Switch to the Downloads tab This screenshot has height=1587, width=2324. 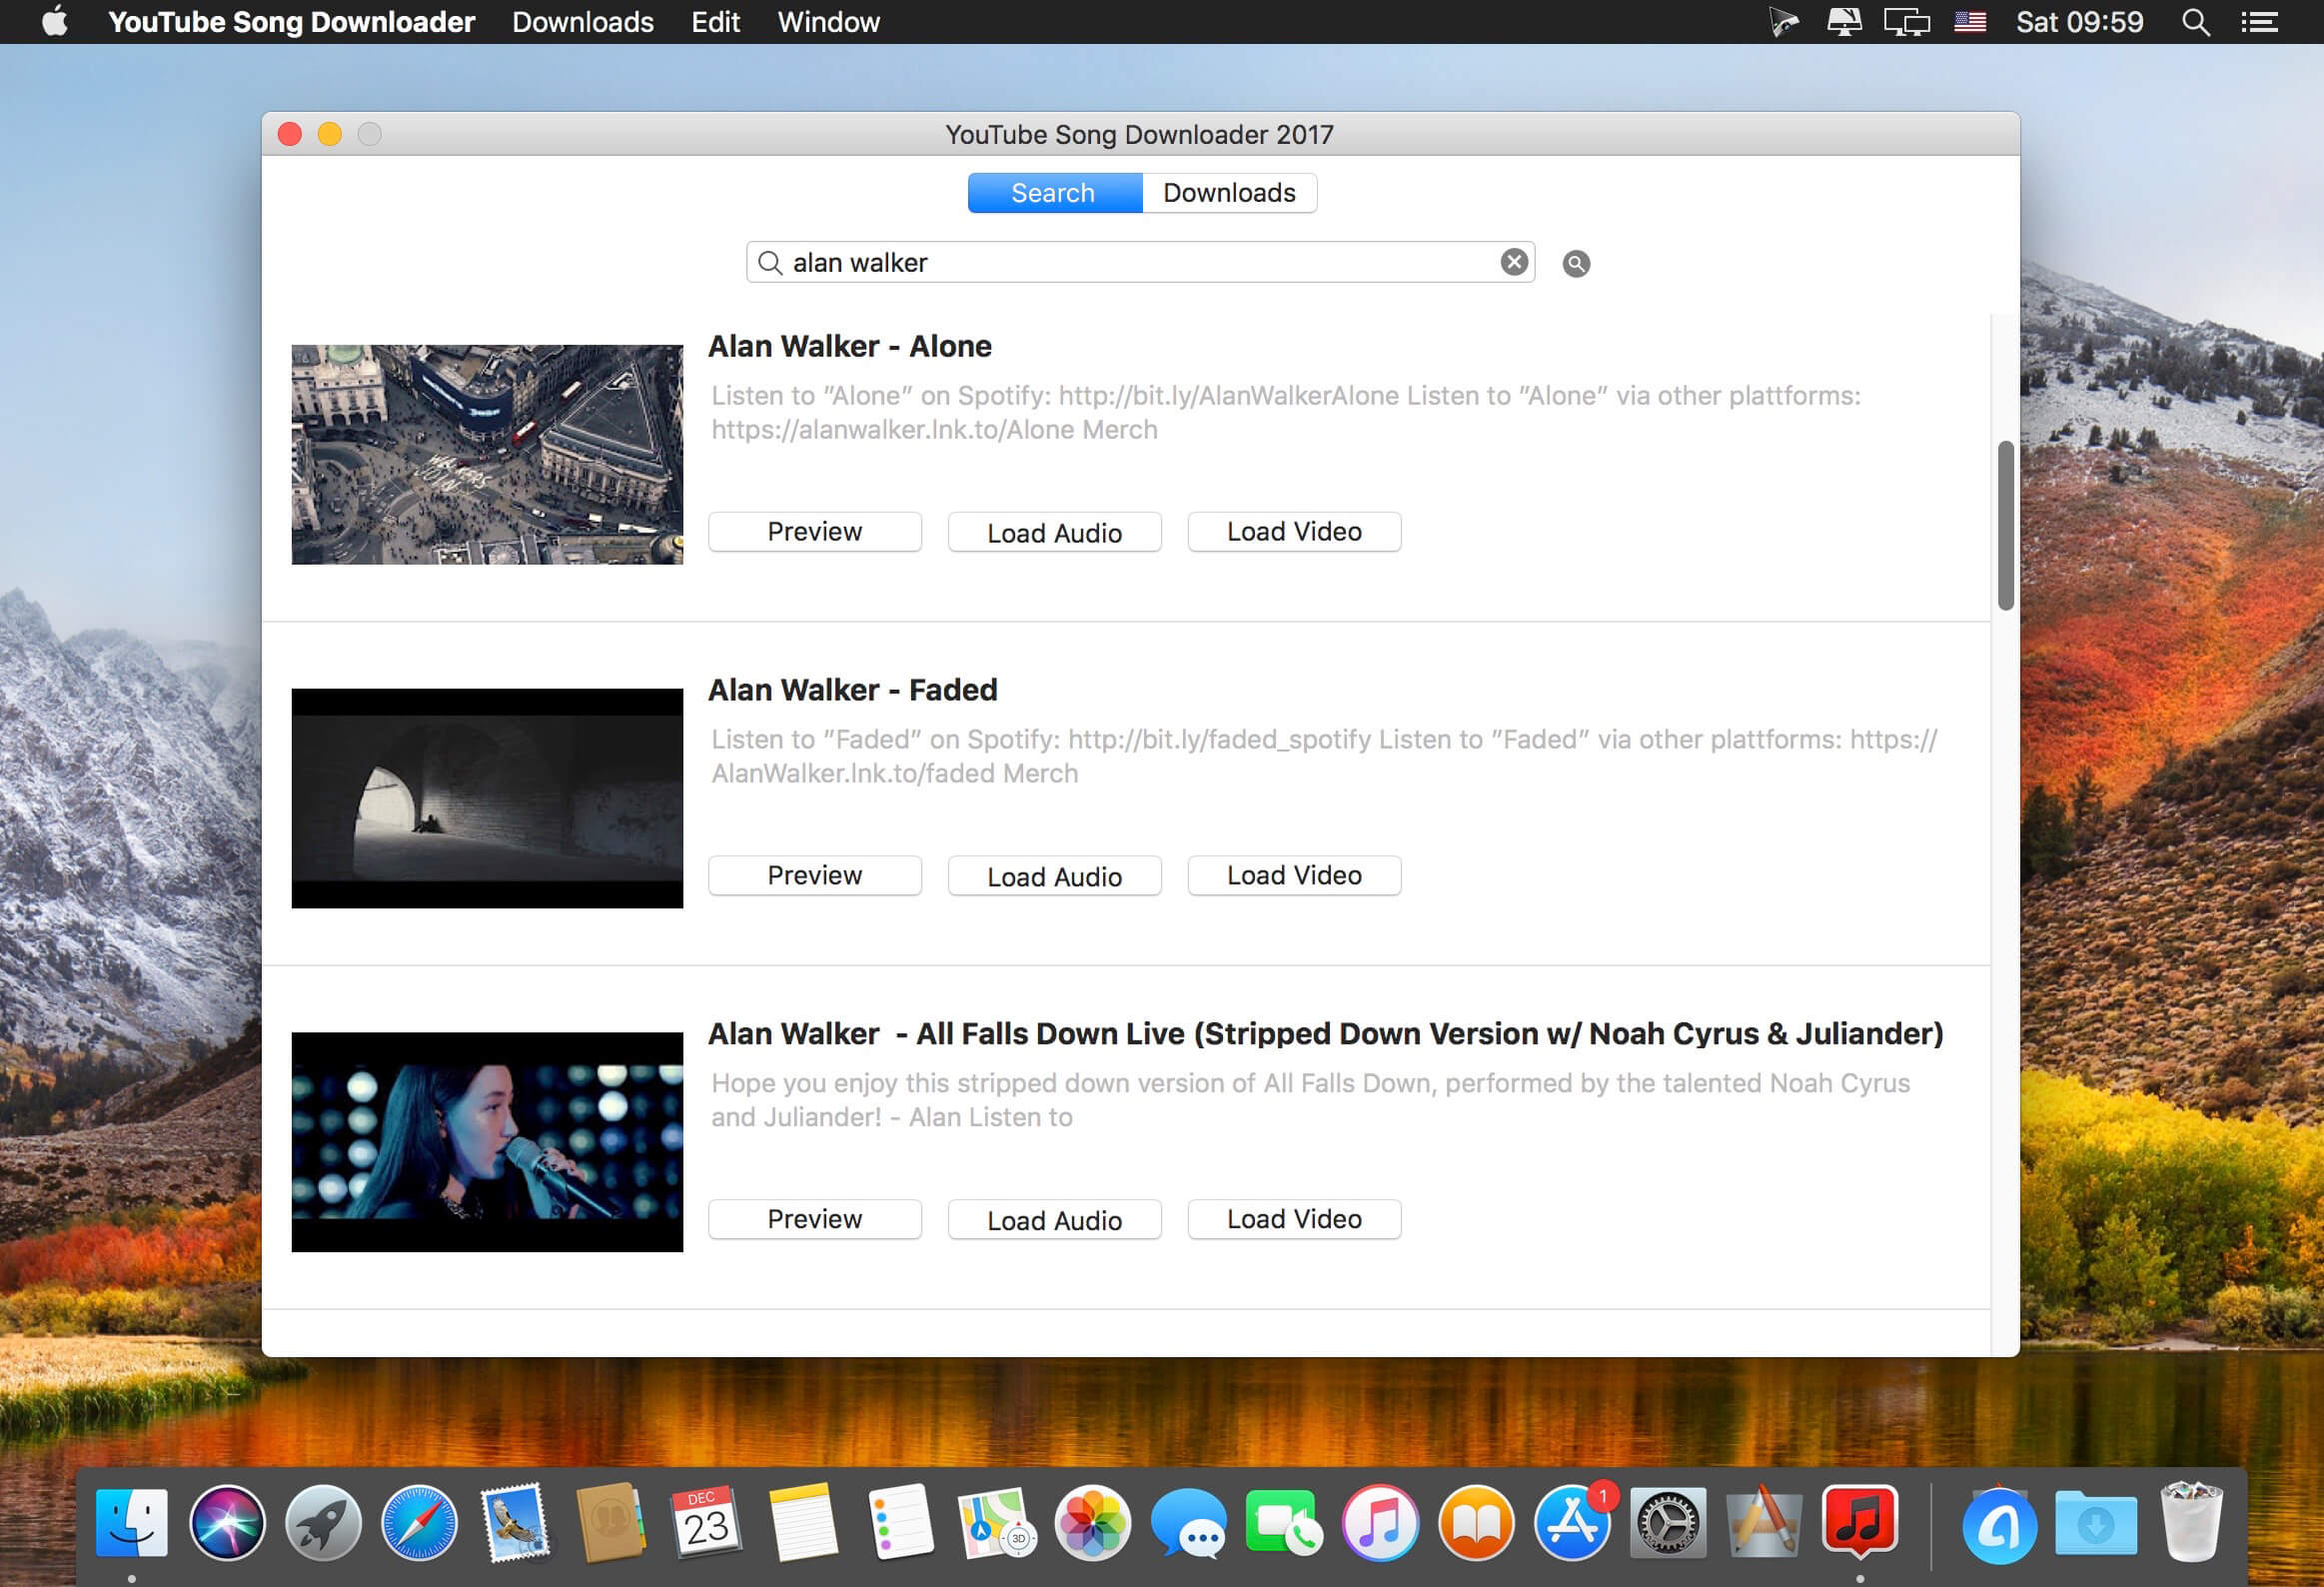click(1229, 192)
